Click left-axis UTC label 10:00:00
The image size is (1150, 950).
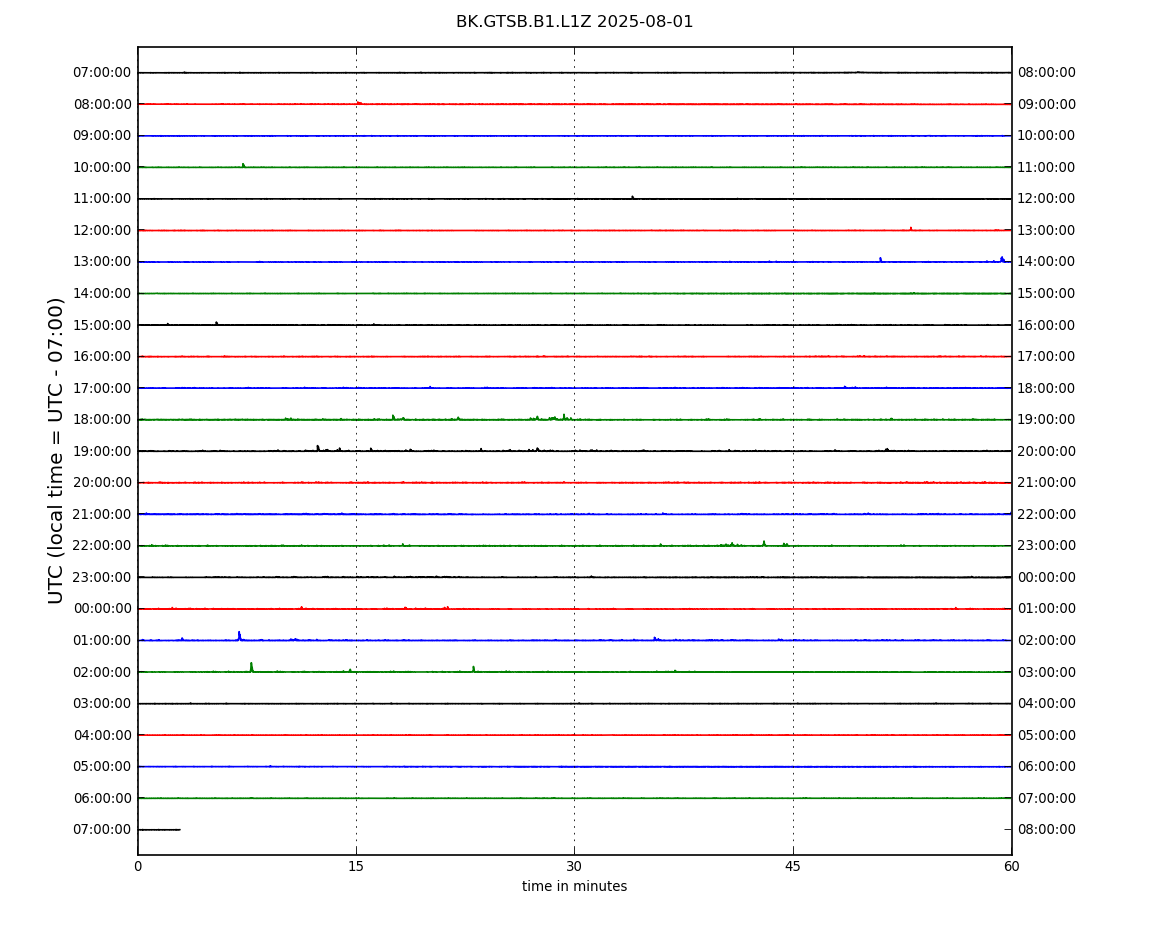coord(102,167)
